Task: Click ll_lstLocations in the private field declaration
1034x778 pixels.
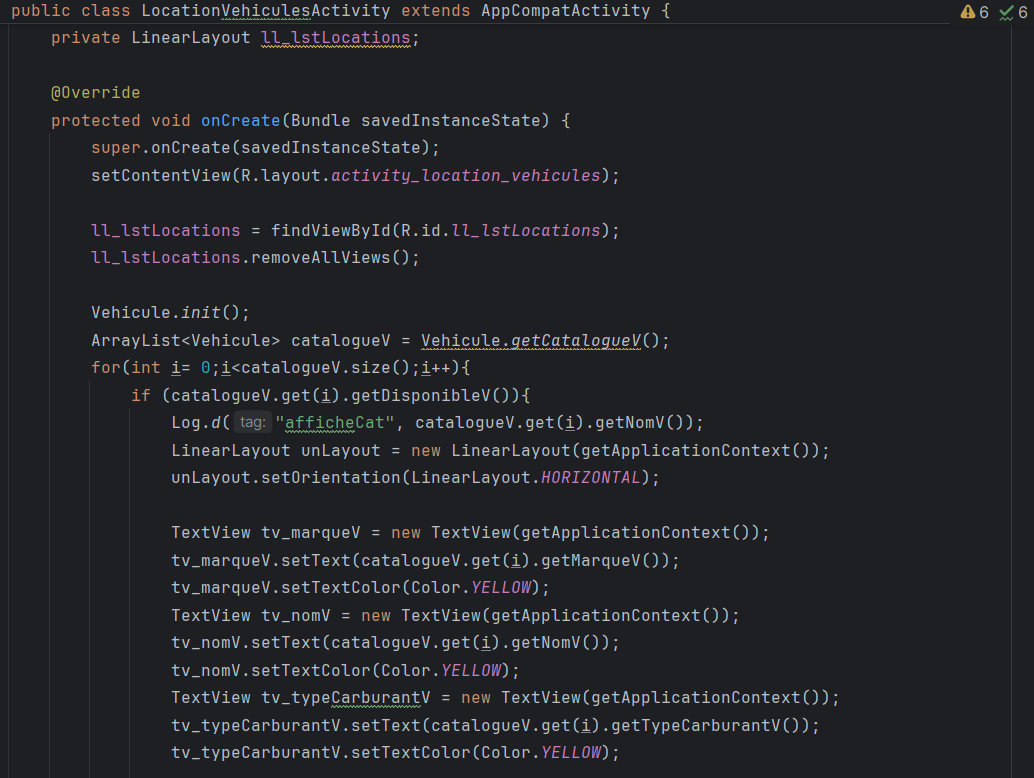Action: tap(335, 38)
